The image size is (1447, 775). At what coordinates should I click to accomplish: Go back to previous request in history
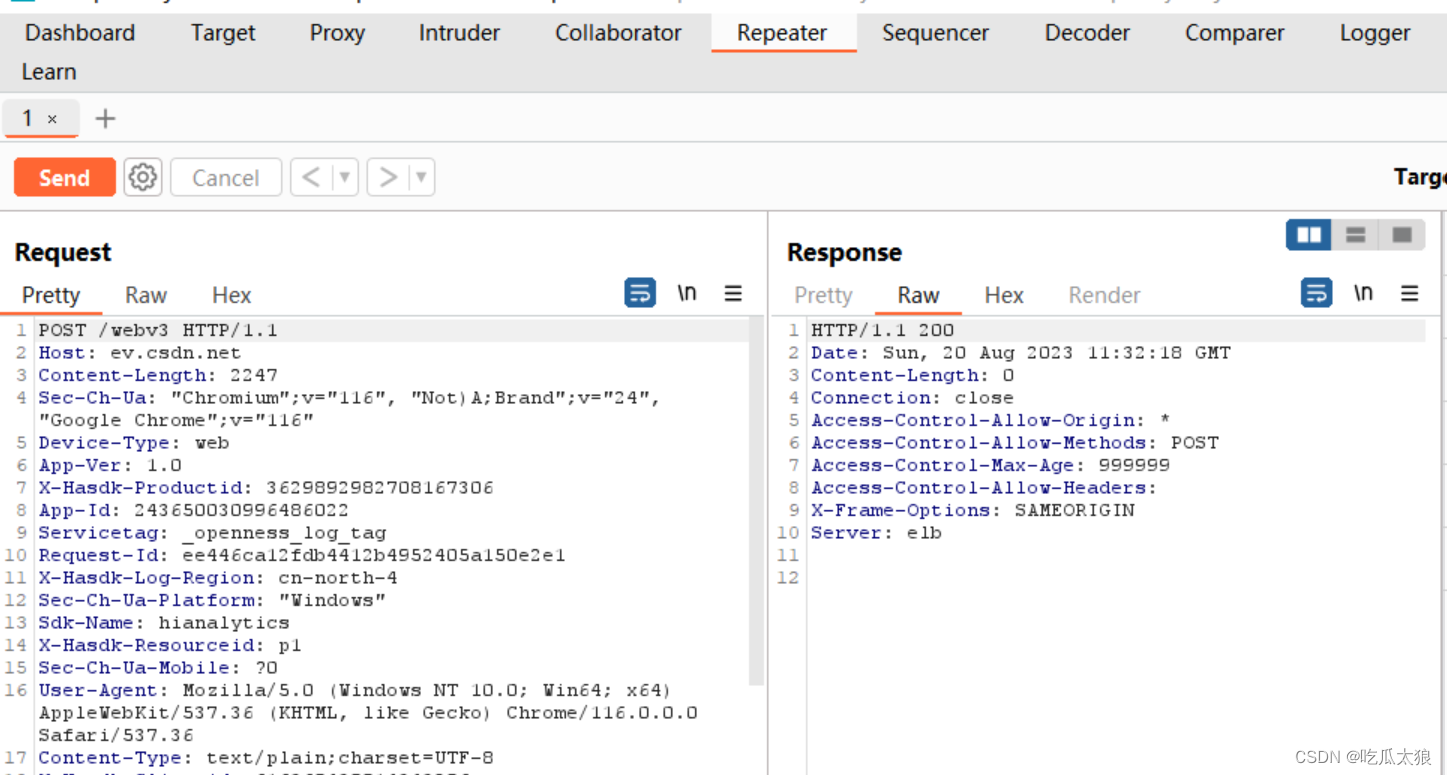[x=311, y=178]
